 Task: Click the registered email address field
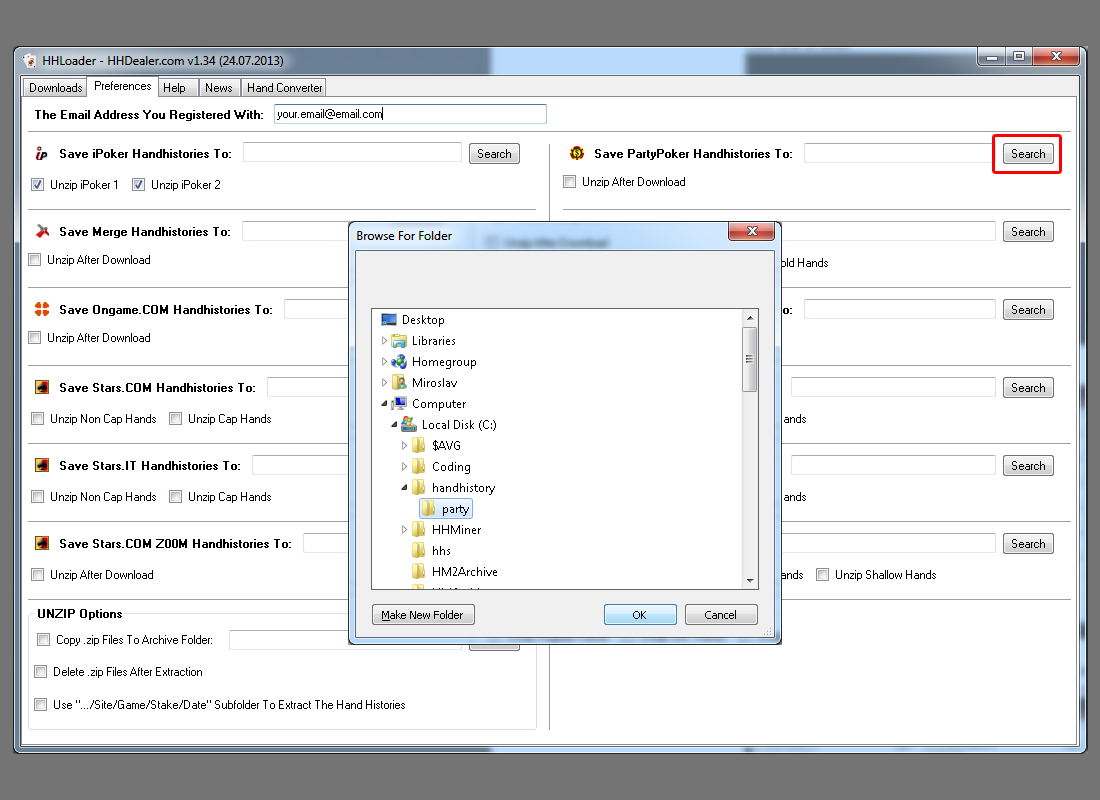click(410, 114)
